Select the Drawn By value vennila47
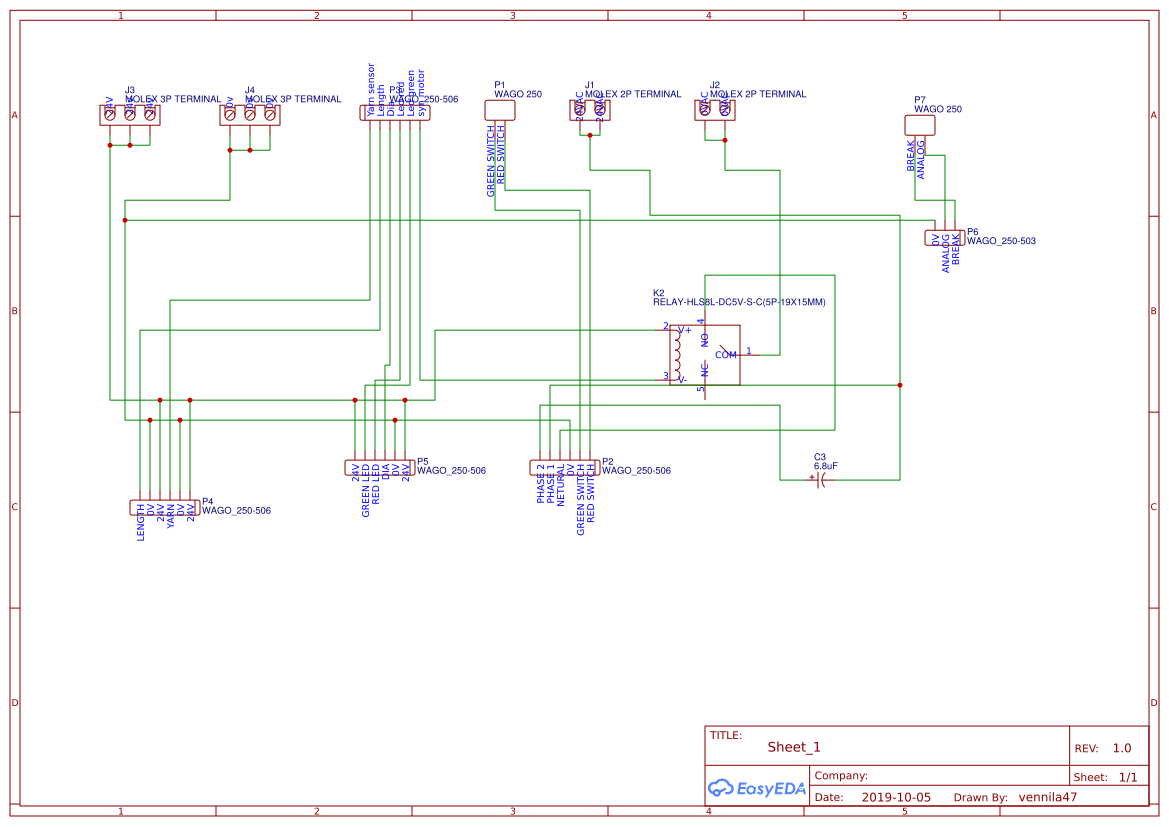The image size is (1169, 827). [x=1046, y=797]
